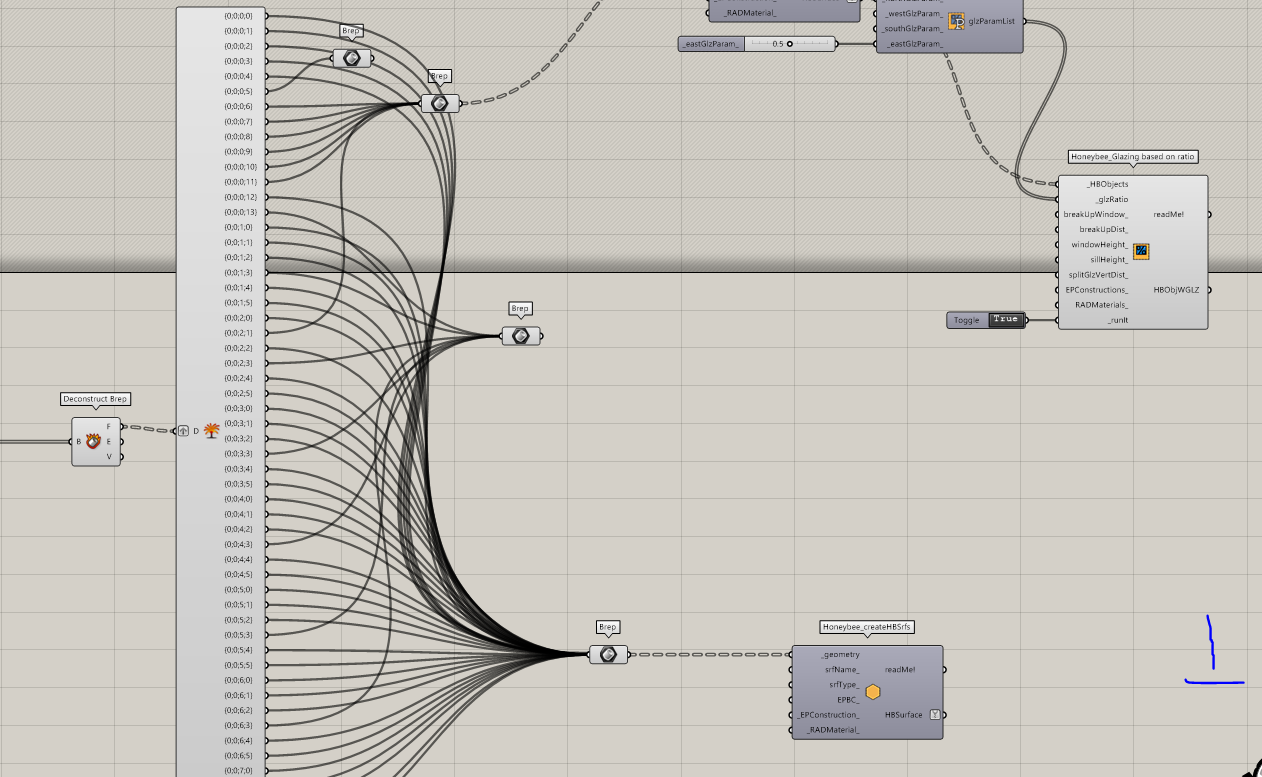Screen dimensions: 1262x777
Task: Click the breakUpDist_ input
Action: click(x=1103, y=229)
